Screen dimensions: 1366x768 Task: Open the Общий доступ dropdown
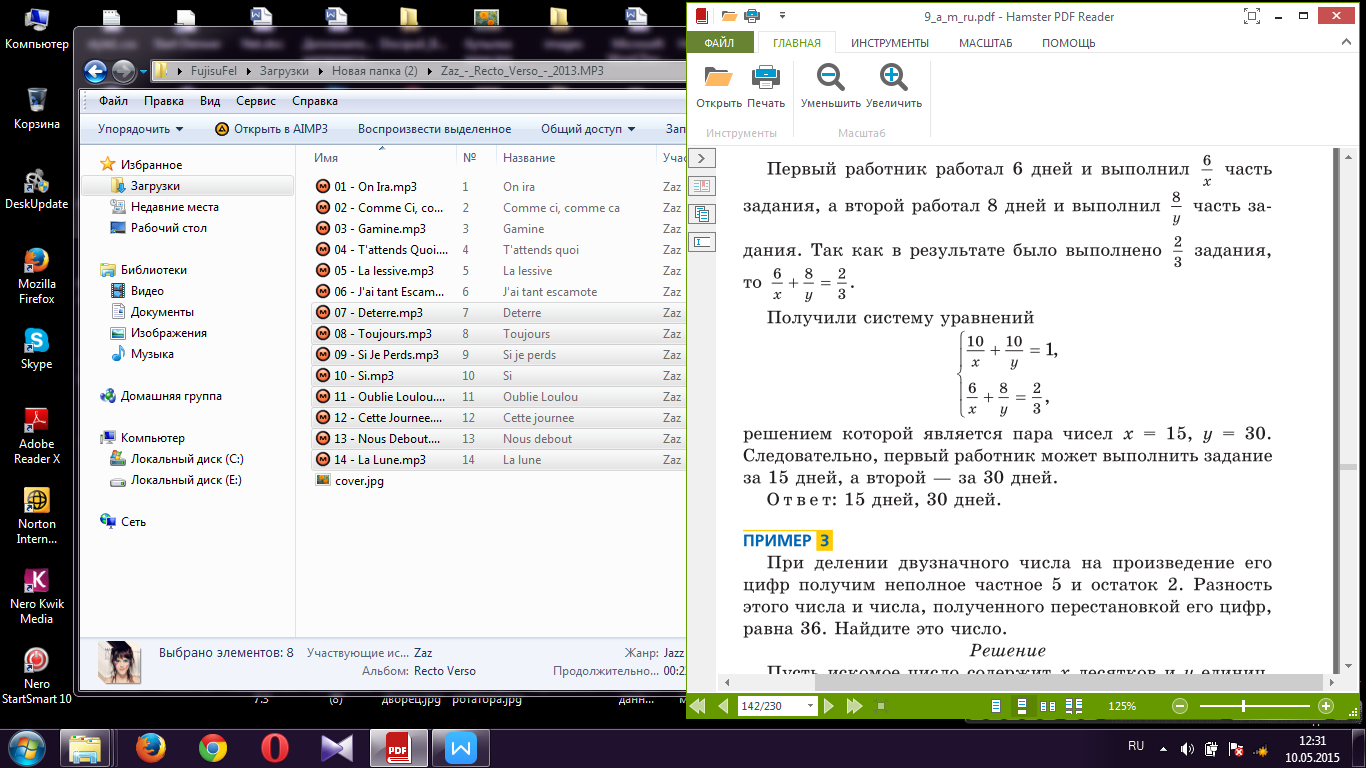coord(588,129)
